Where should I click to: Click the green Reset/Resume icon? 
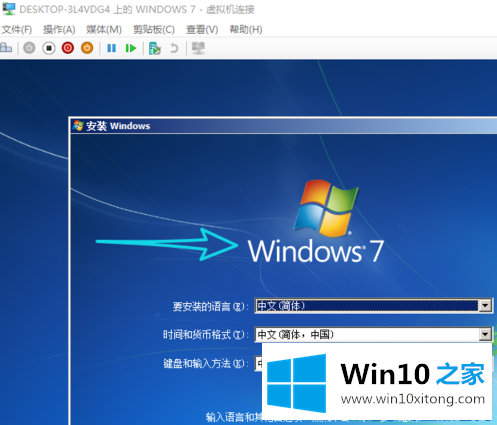[x=131, y=48]
